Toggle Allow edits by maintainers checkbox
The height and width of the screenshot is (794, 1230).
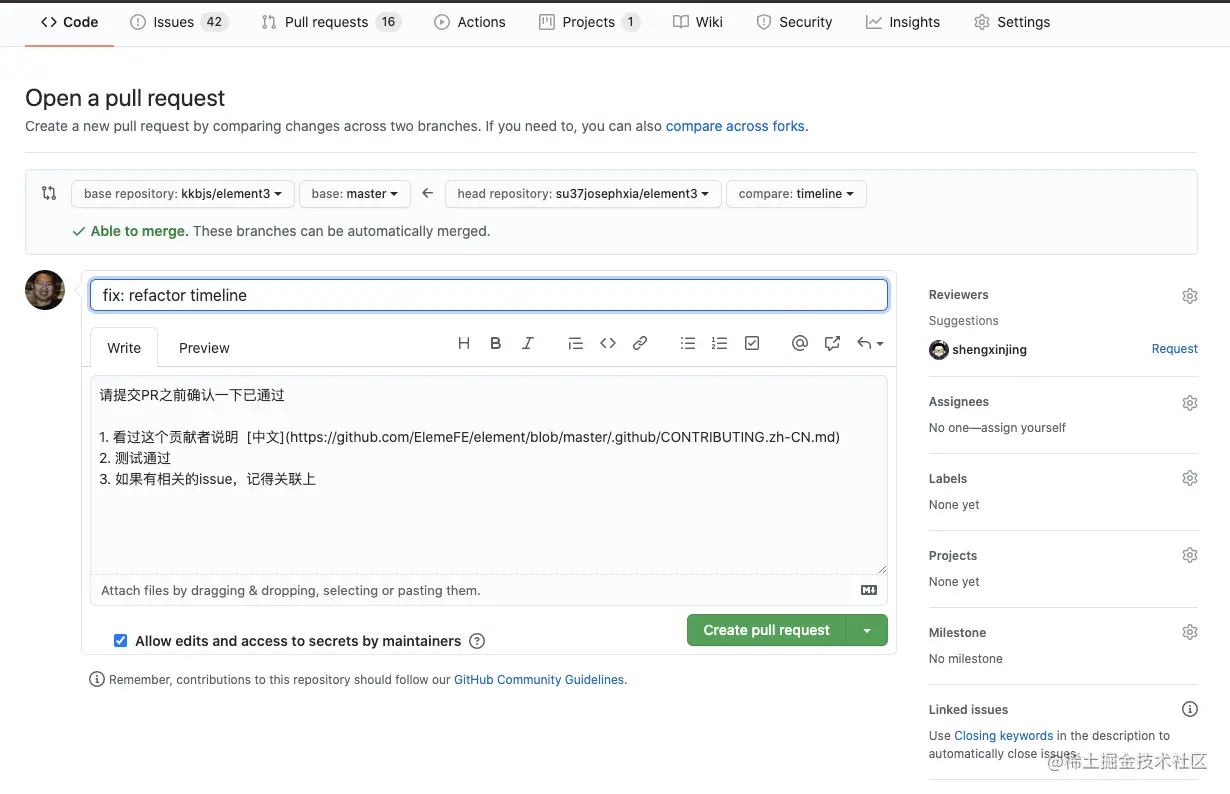120,641
